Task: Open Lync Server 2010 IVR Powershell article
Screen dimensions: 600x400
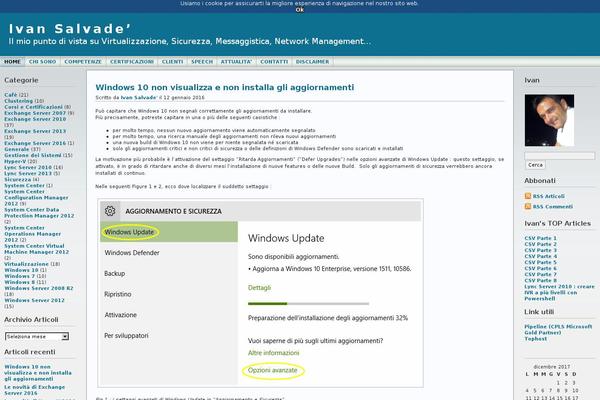Action: click(x=559, y=292)
